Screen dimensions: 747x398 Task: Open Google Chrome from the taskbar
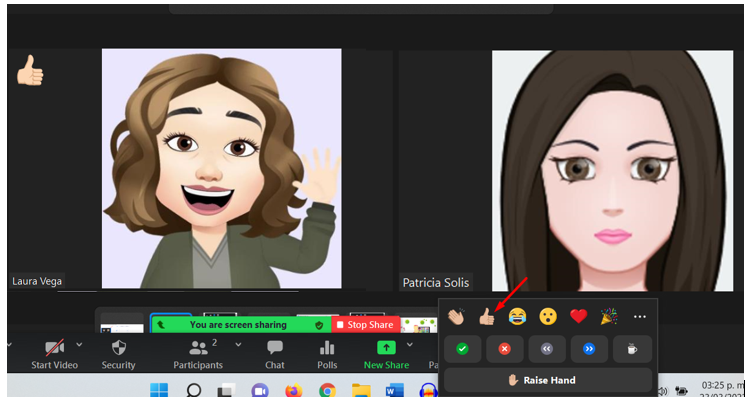(327, 390)
